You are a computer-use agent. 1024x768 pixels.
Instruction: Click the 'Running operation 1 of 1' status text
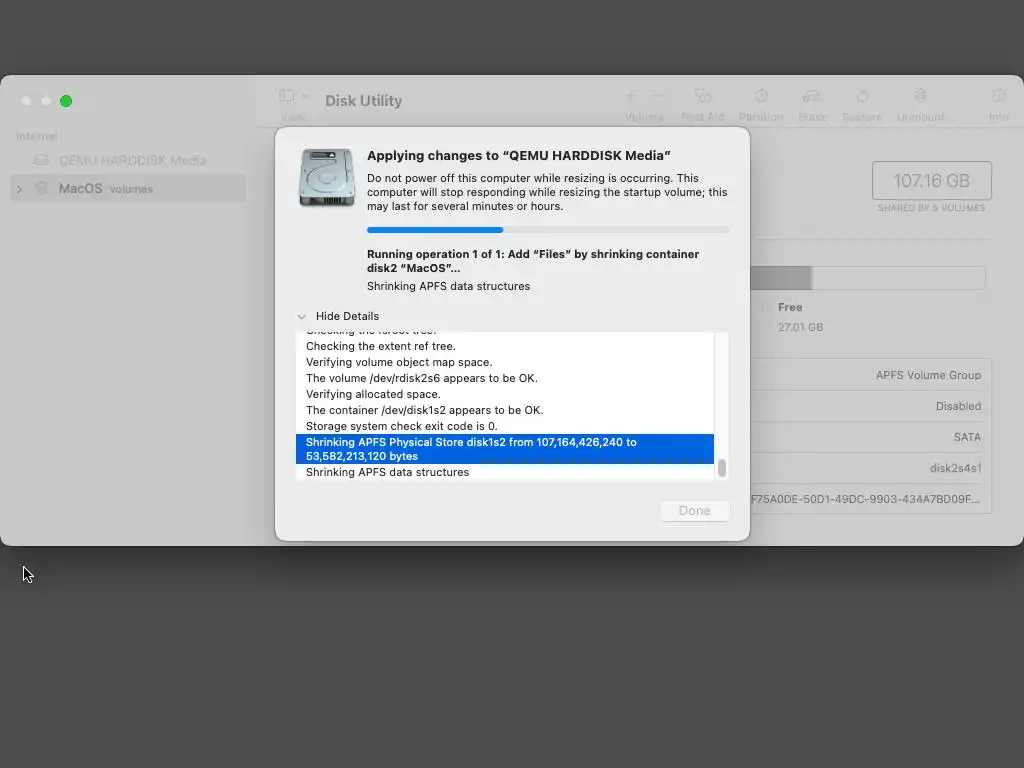tap(533, 261)
